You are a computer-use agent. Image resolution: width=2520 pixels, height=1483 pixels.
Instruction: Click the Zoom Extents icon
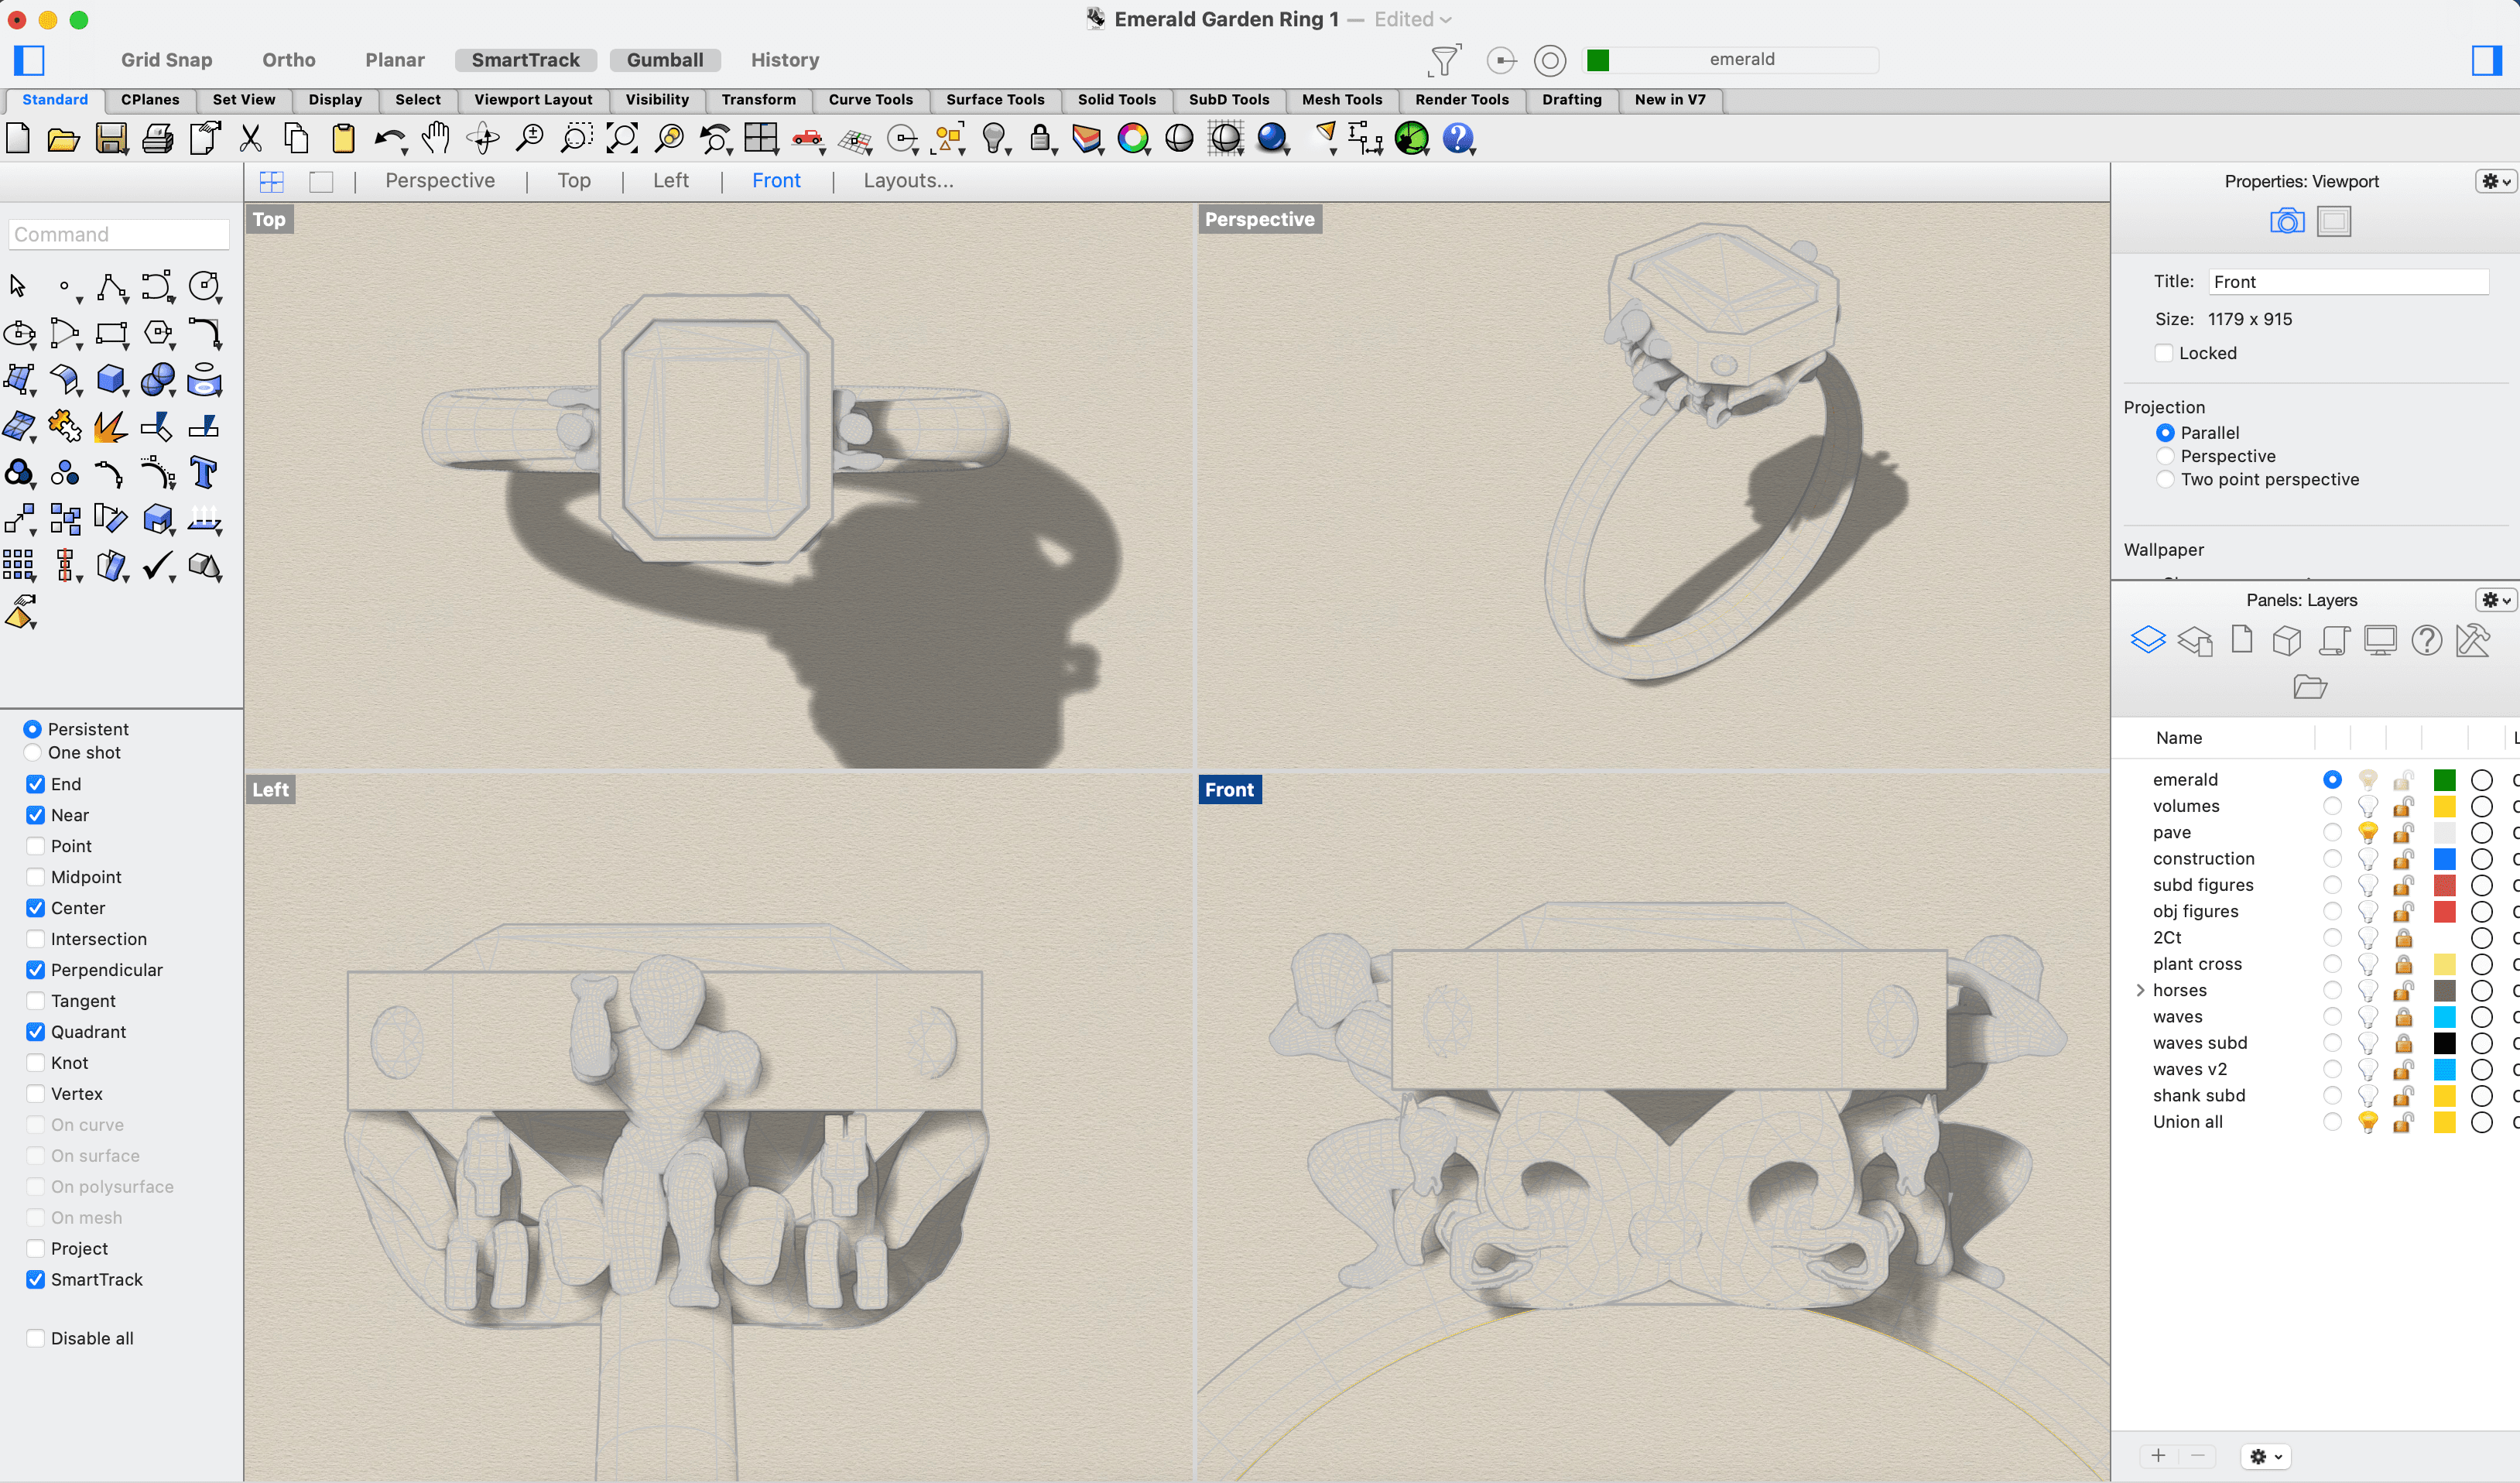622,138
